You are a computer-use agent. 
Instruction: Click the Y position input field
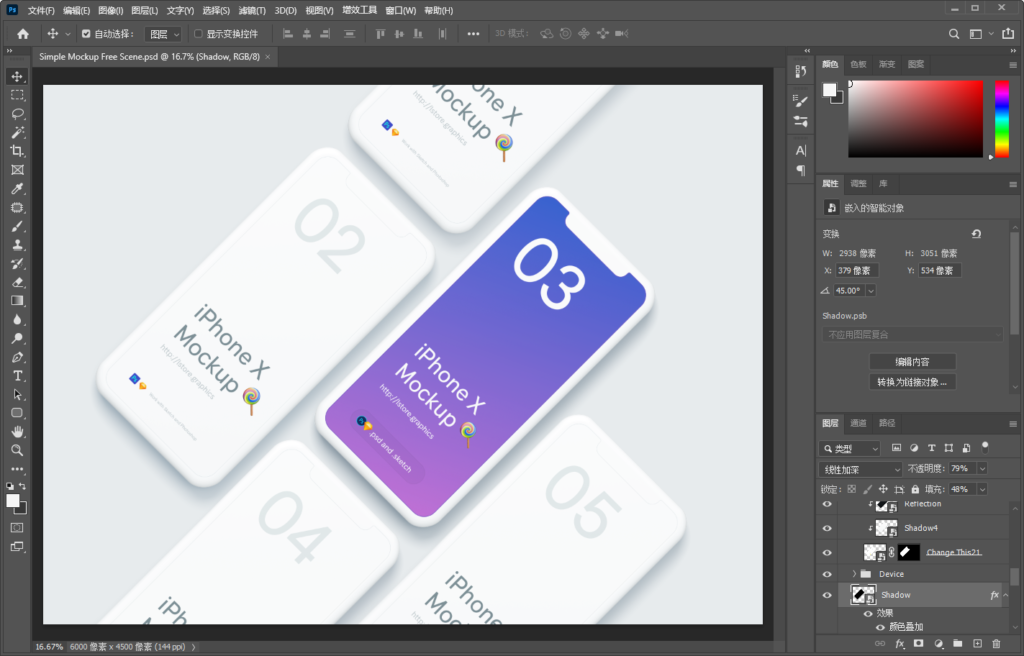pyautogui.click(x=939, y=271)
